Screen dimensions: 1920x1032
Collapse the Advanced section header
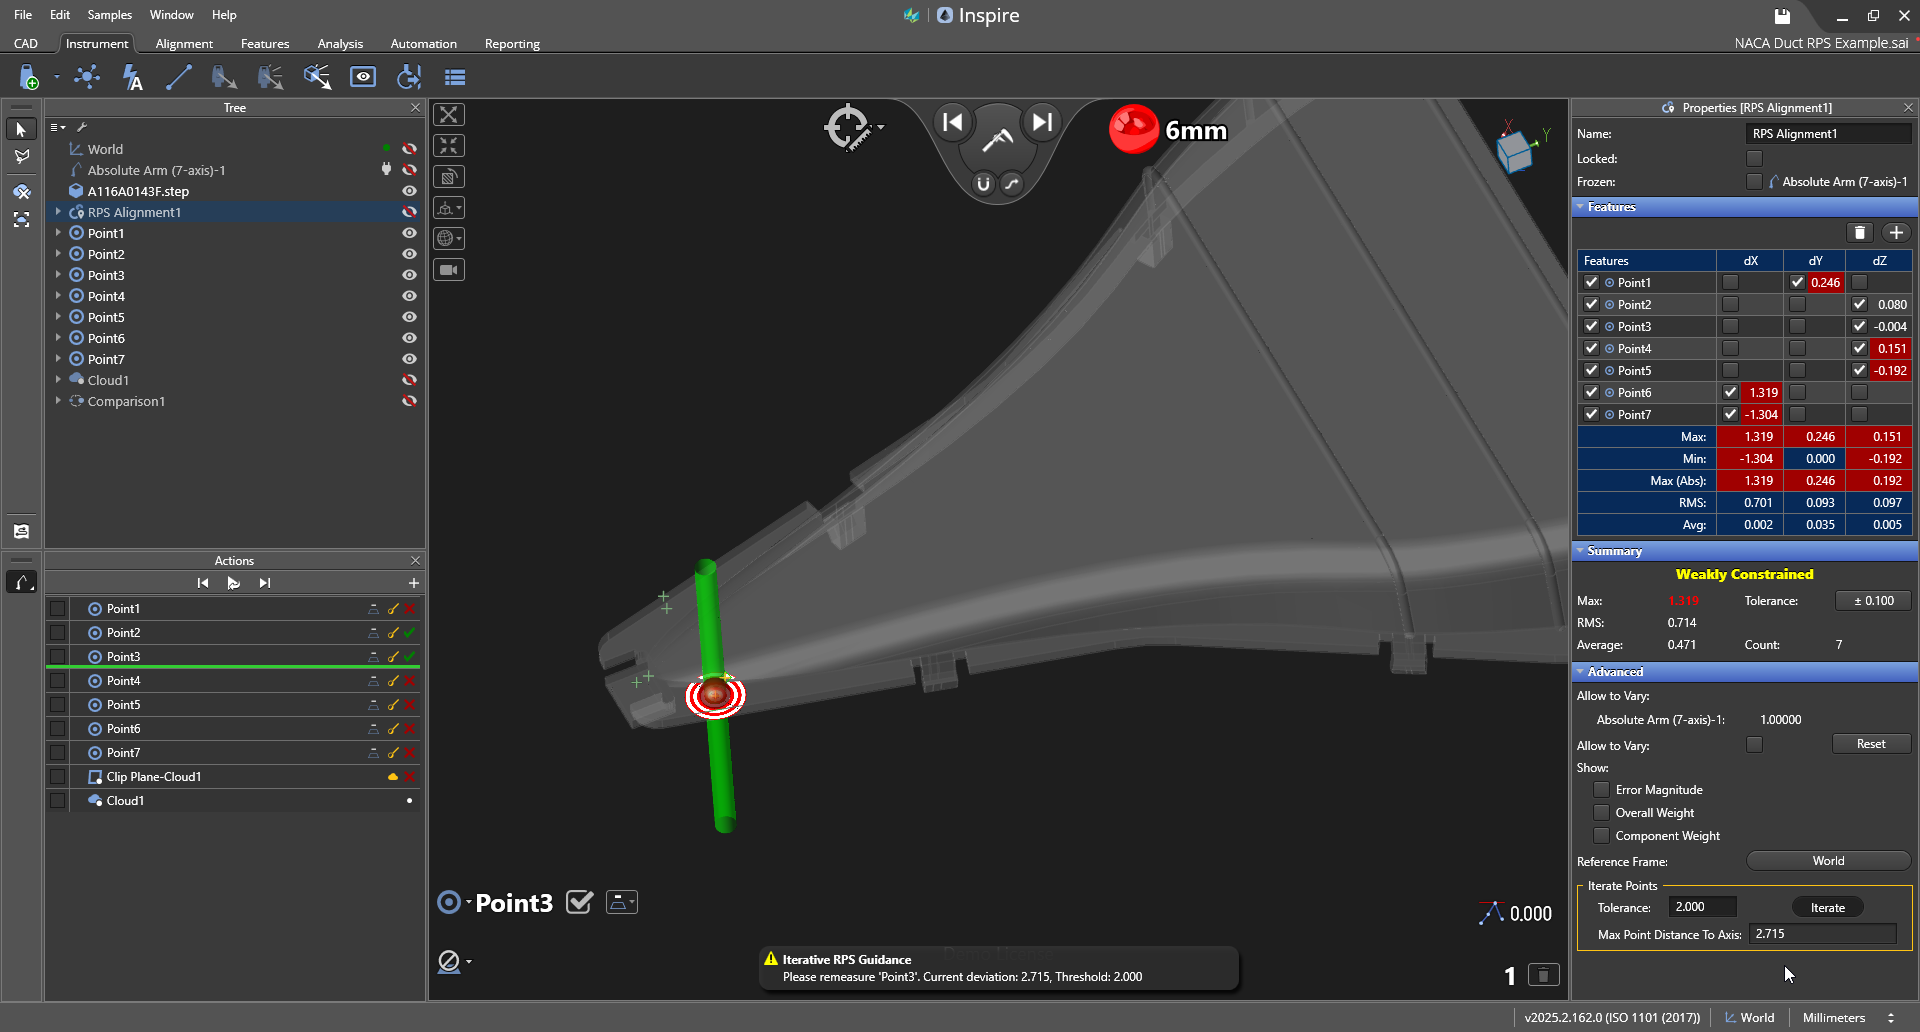[x=1745, y=672]
